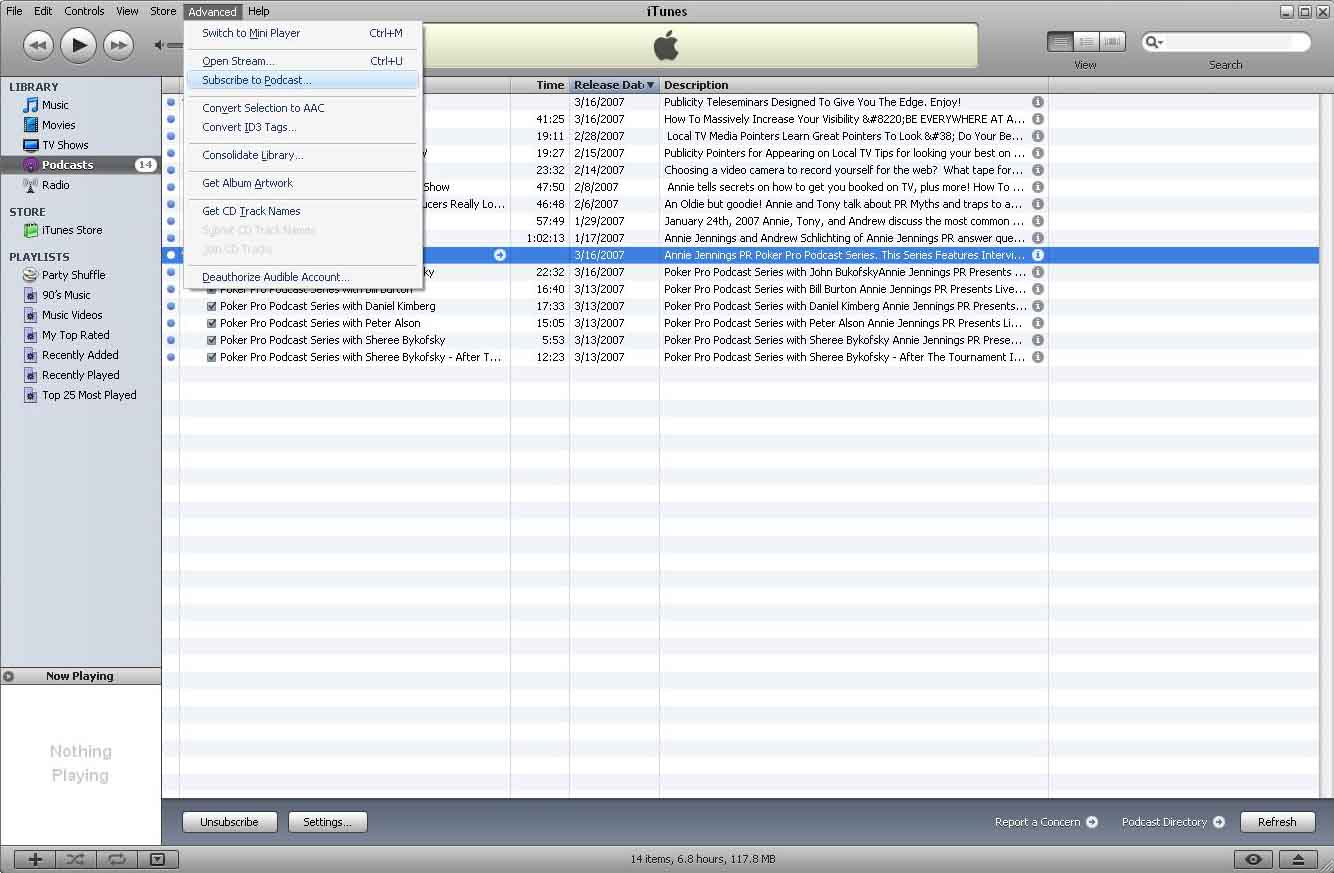Start playback with the Play button

click(x=78, y=45)
